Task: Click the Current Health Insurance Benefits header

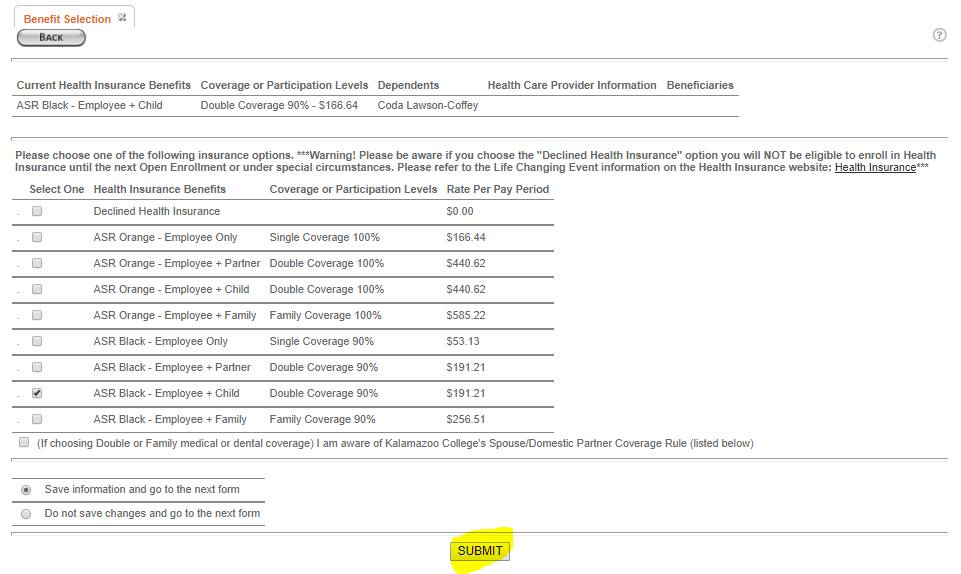Action: 104,85
